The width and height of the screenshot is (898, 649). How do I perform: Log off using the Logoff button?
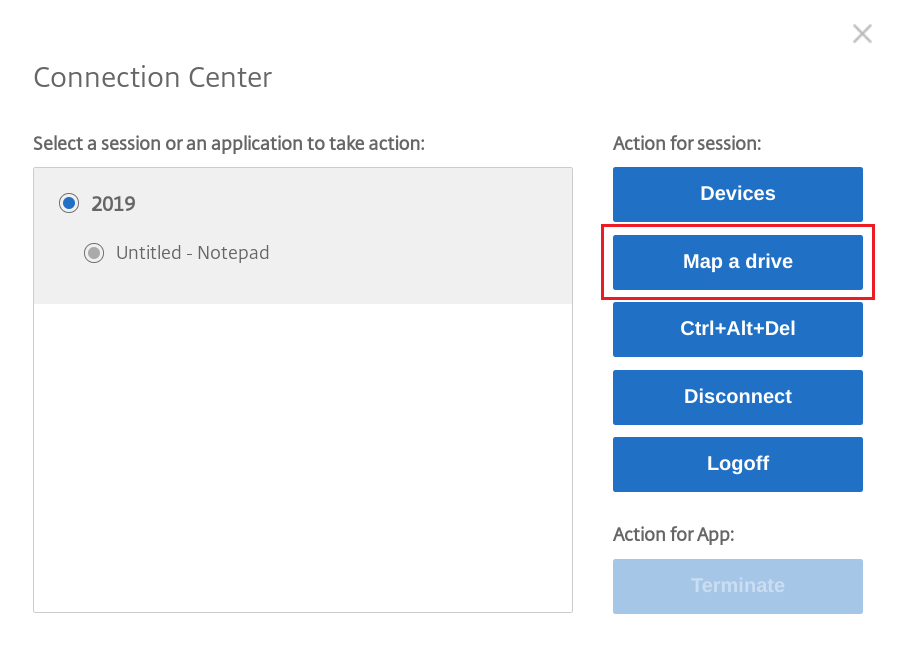[737, 464]
